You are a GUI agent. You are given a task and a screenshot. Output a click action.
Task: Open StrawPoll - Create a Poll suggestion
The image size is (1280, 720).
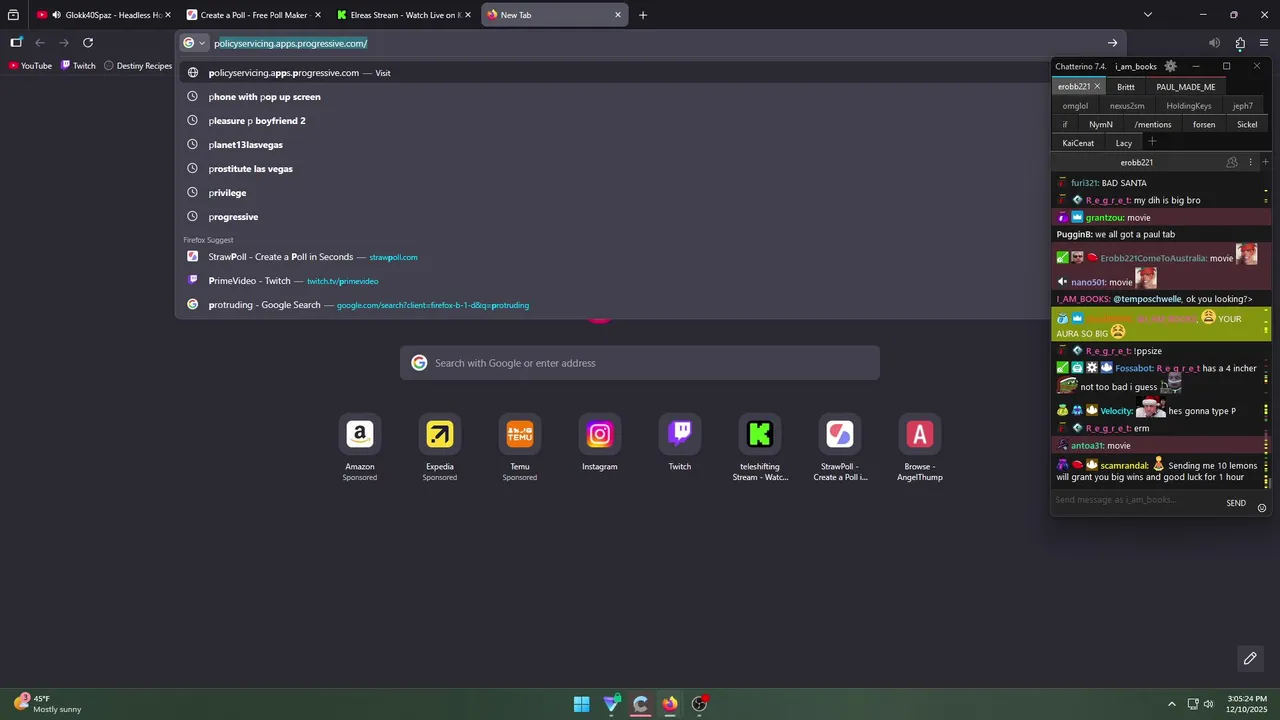pyautogui.click(x=612, y=257)
